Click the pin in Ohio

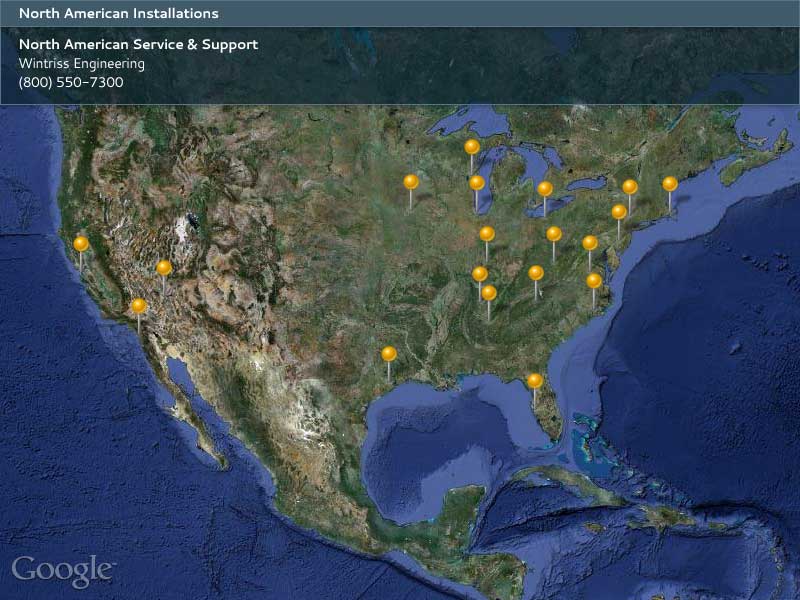tap(554, 234)
